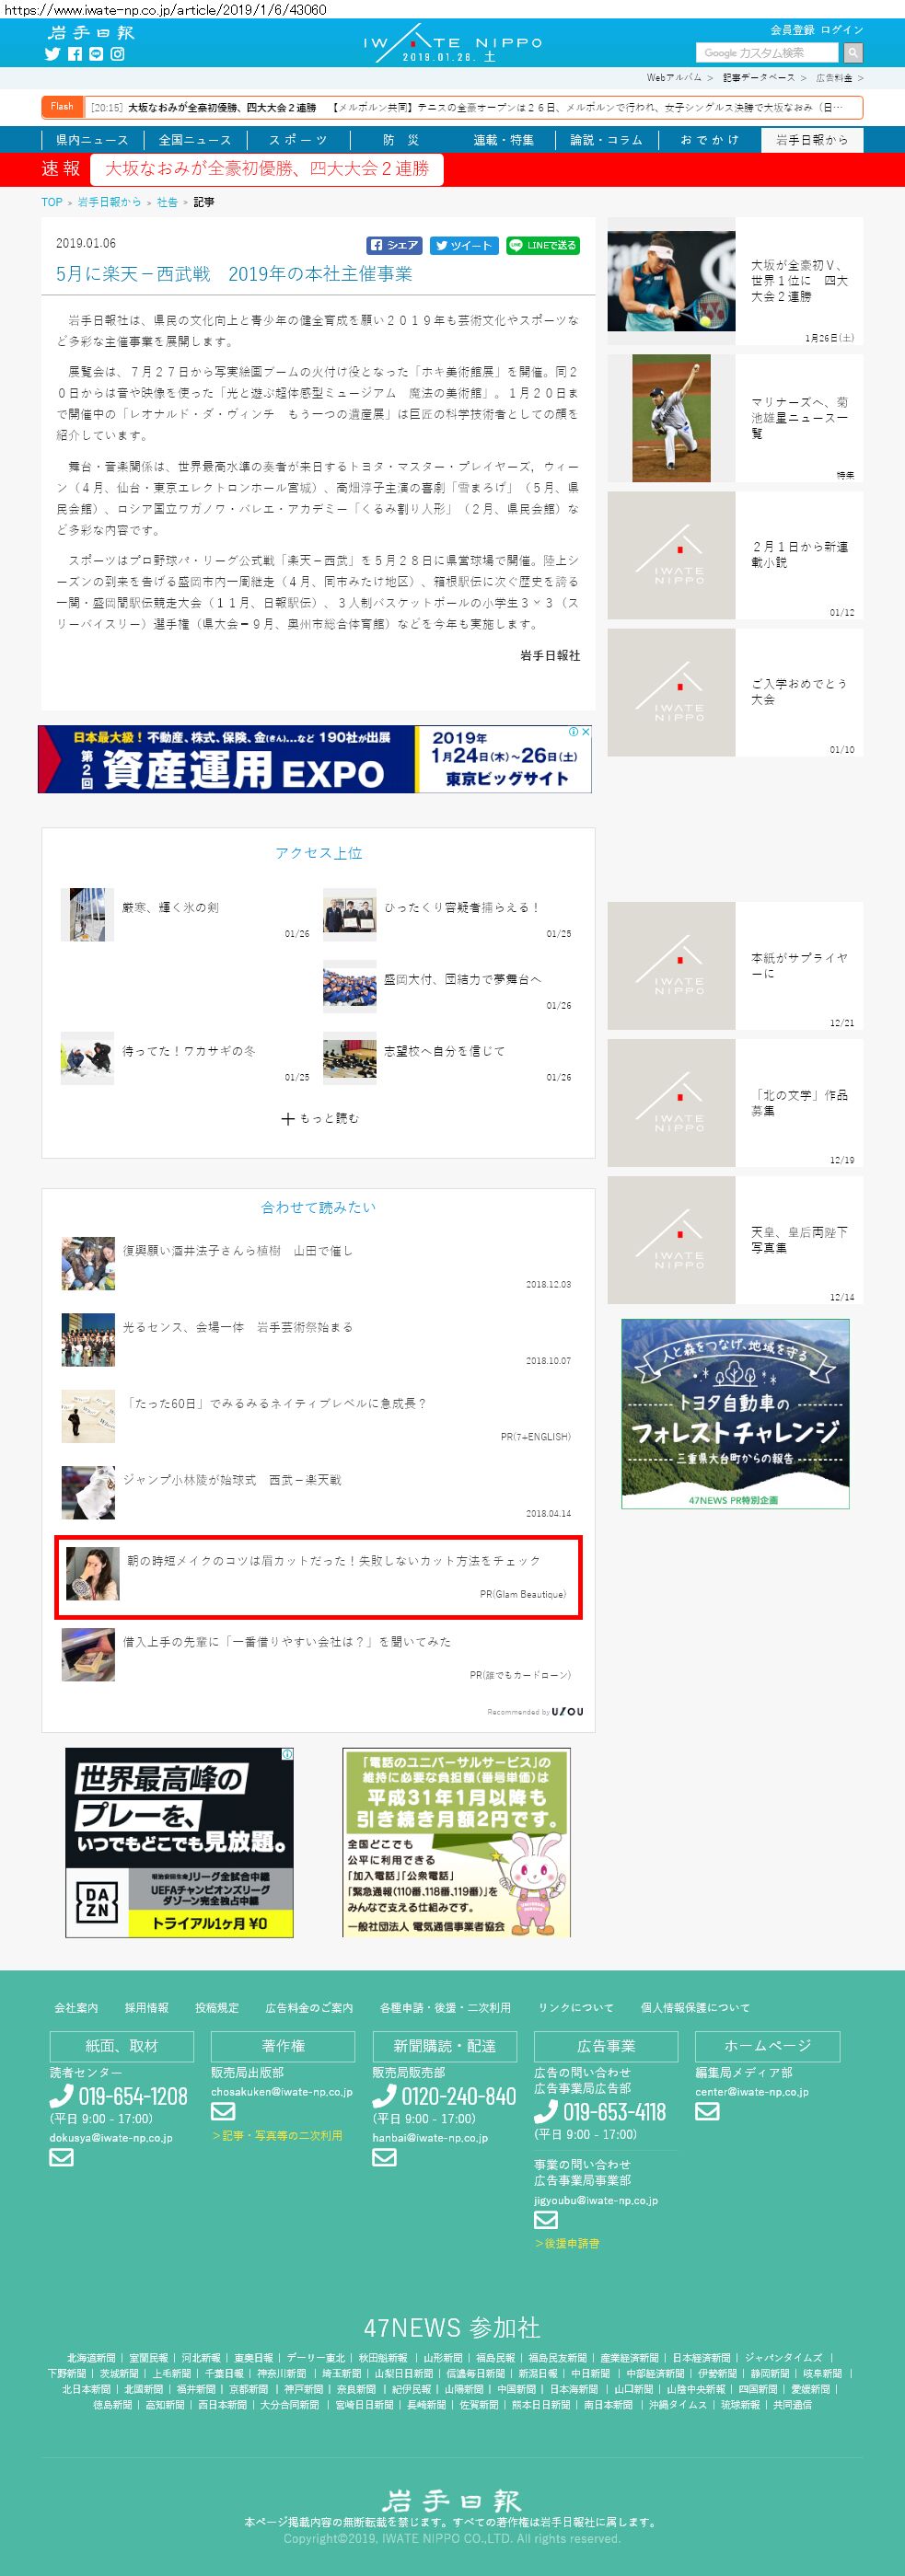905x2576 pixels.
Task: Expand もっと読む in access ranking
Action: pyautogui.click(x=319, y=1118)
